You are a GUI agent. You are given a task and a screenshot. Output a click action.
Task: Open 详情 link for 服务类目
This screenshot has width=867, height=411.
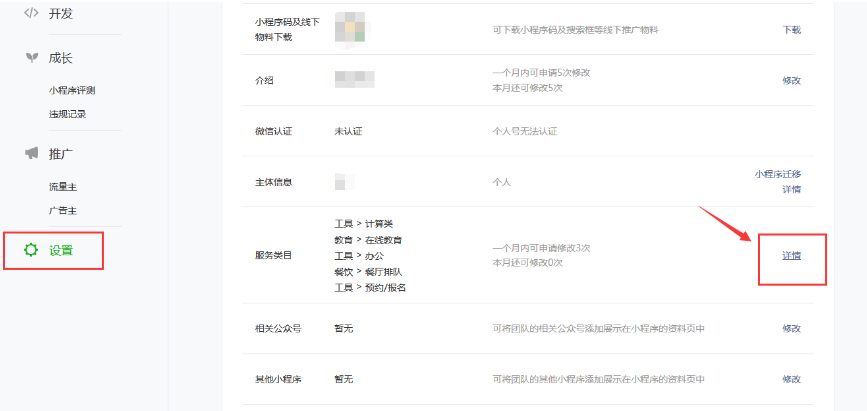791,255
